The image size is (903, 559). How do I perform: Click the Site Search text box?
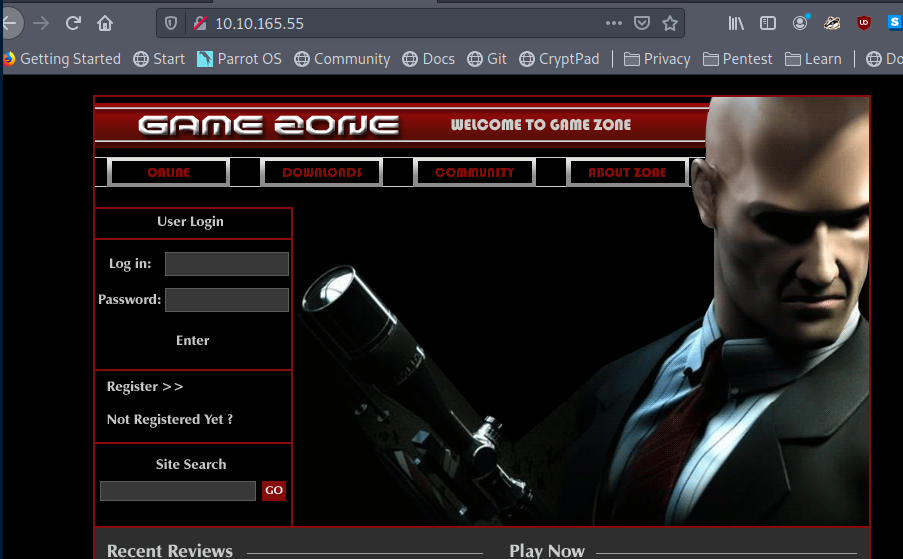tap(178, 491)
